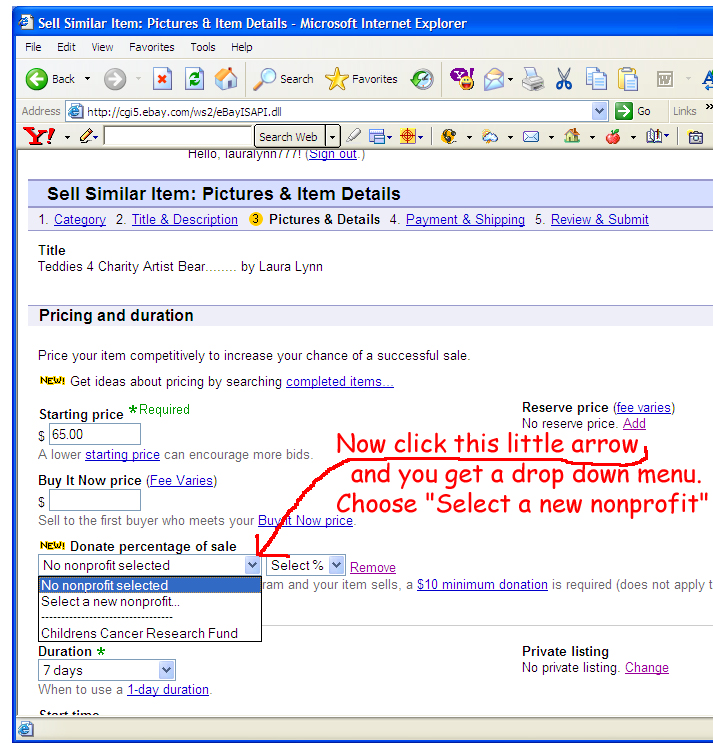Click the Starting price input field
713x743 pixels.
94,434
